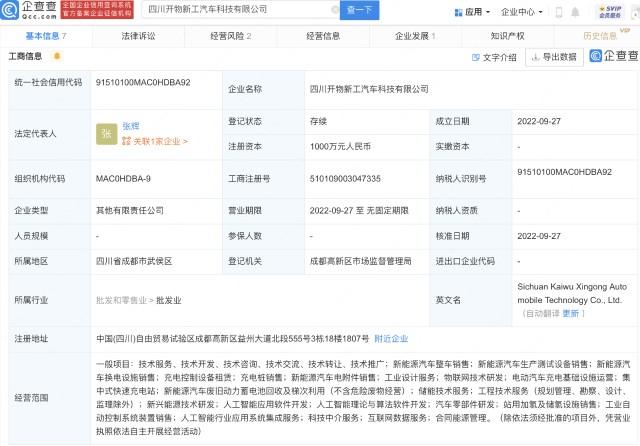Switch to the 经营风险 tab
The width and height of the screenshot is (640, 446).
231,36
